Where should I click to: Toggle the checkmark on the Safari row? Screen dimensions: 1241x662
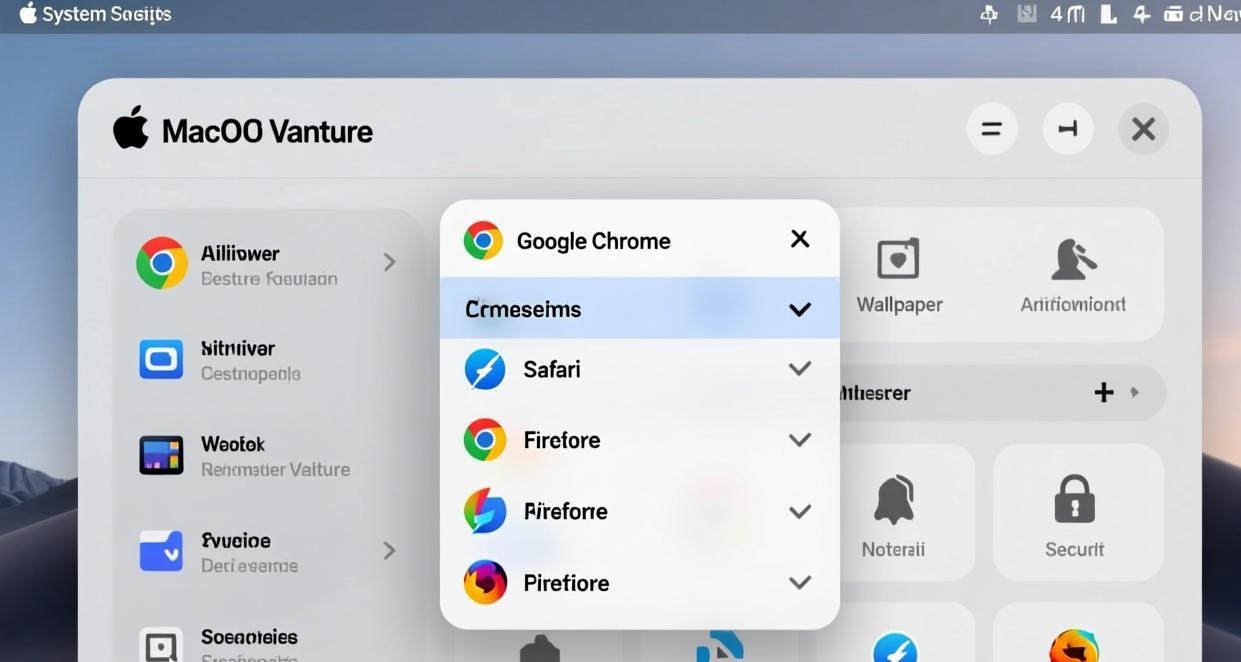800,369
